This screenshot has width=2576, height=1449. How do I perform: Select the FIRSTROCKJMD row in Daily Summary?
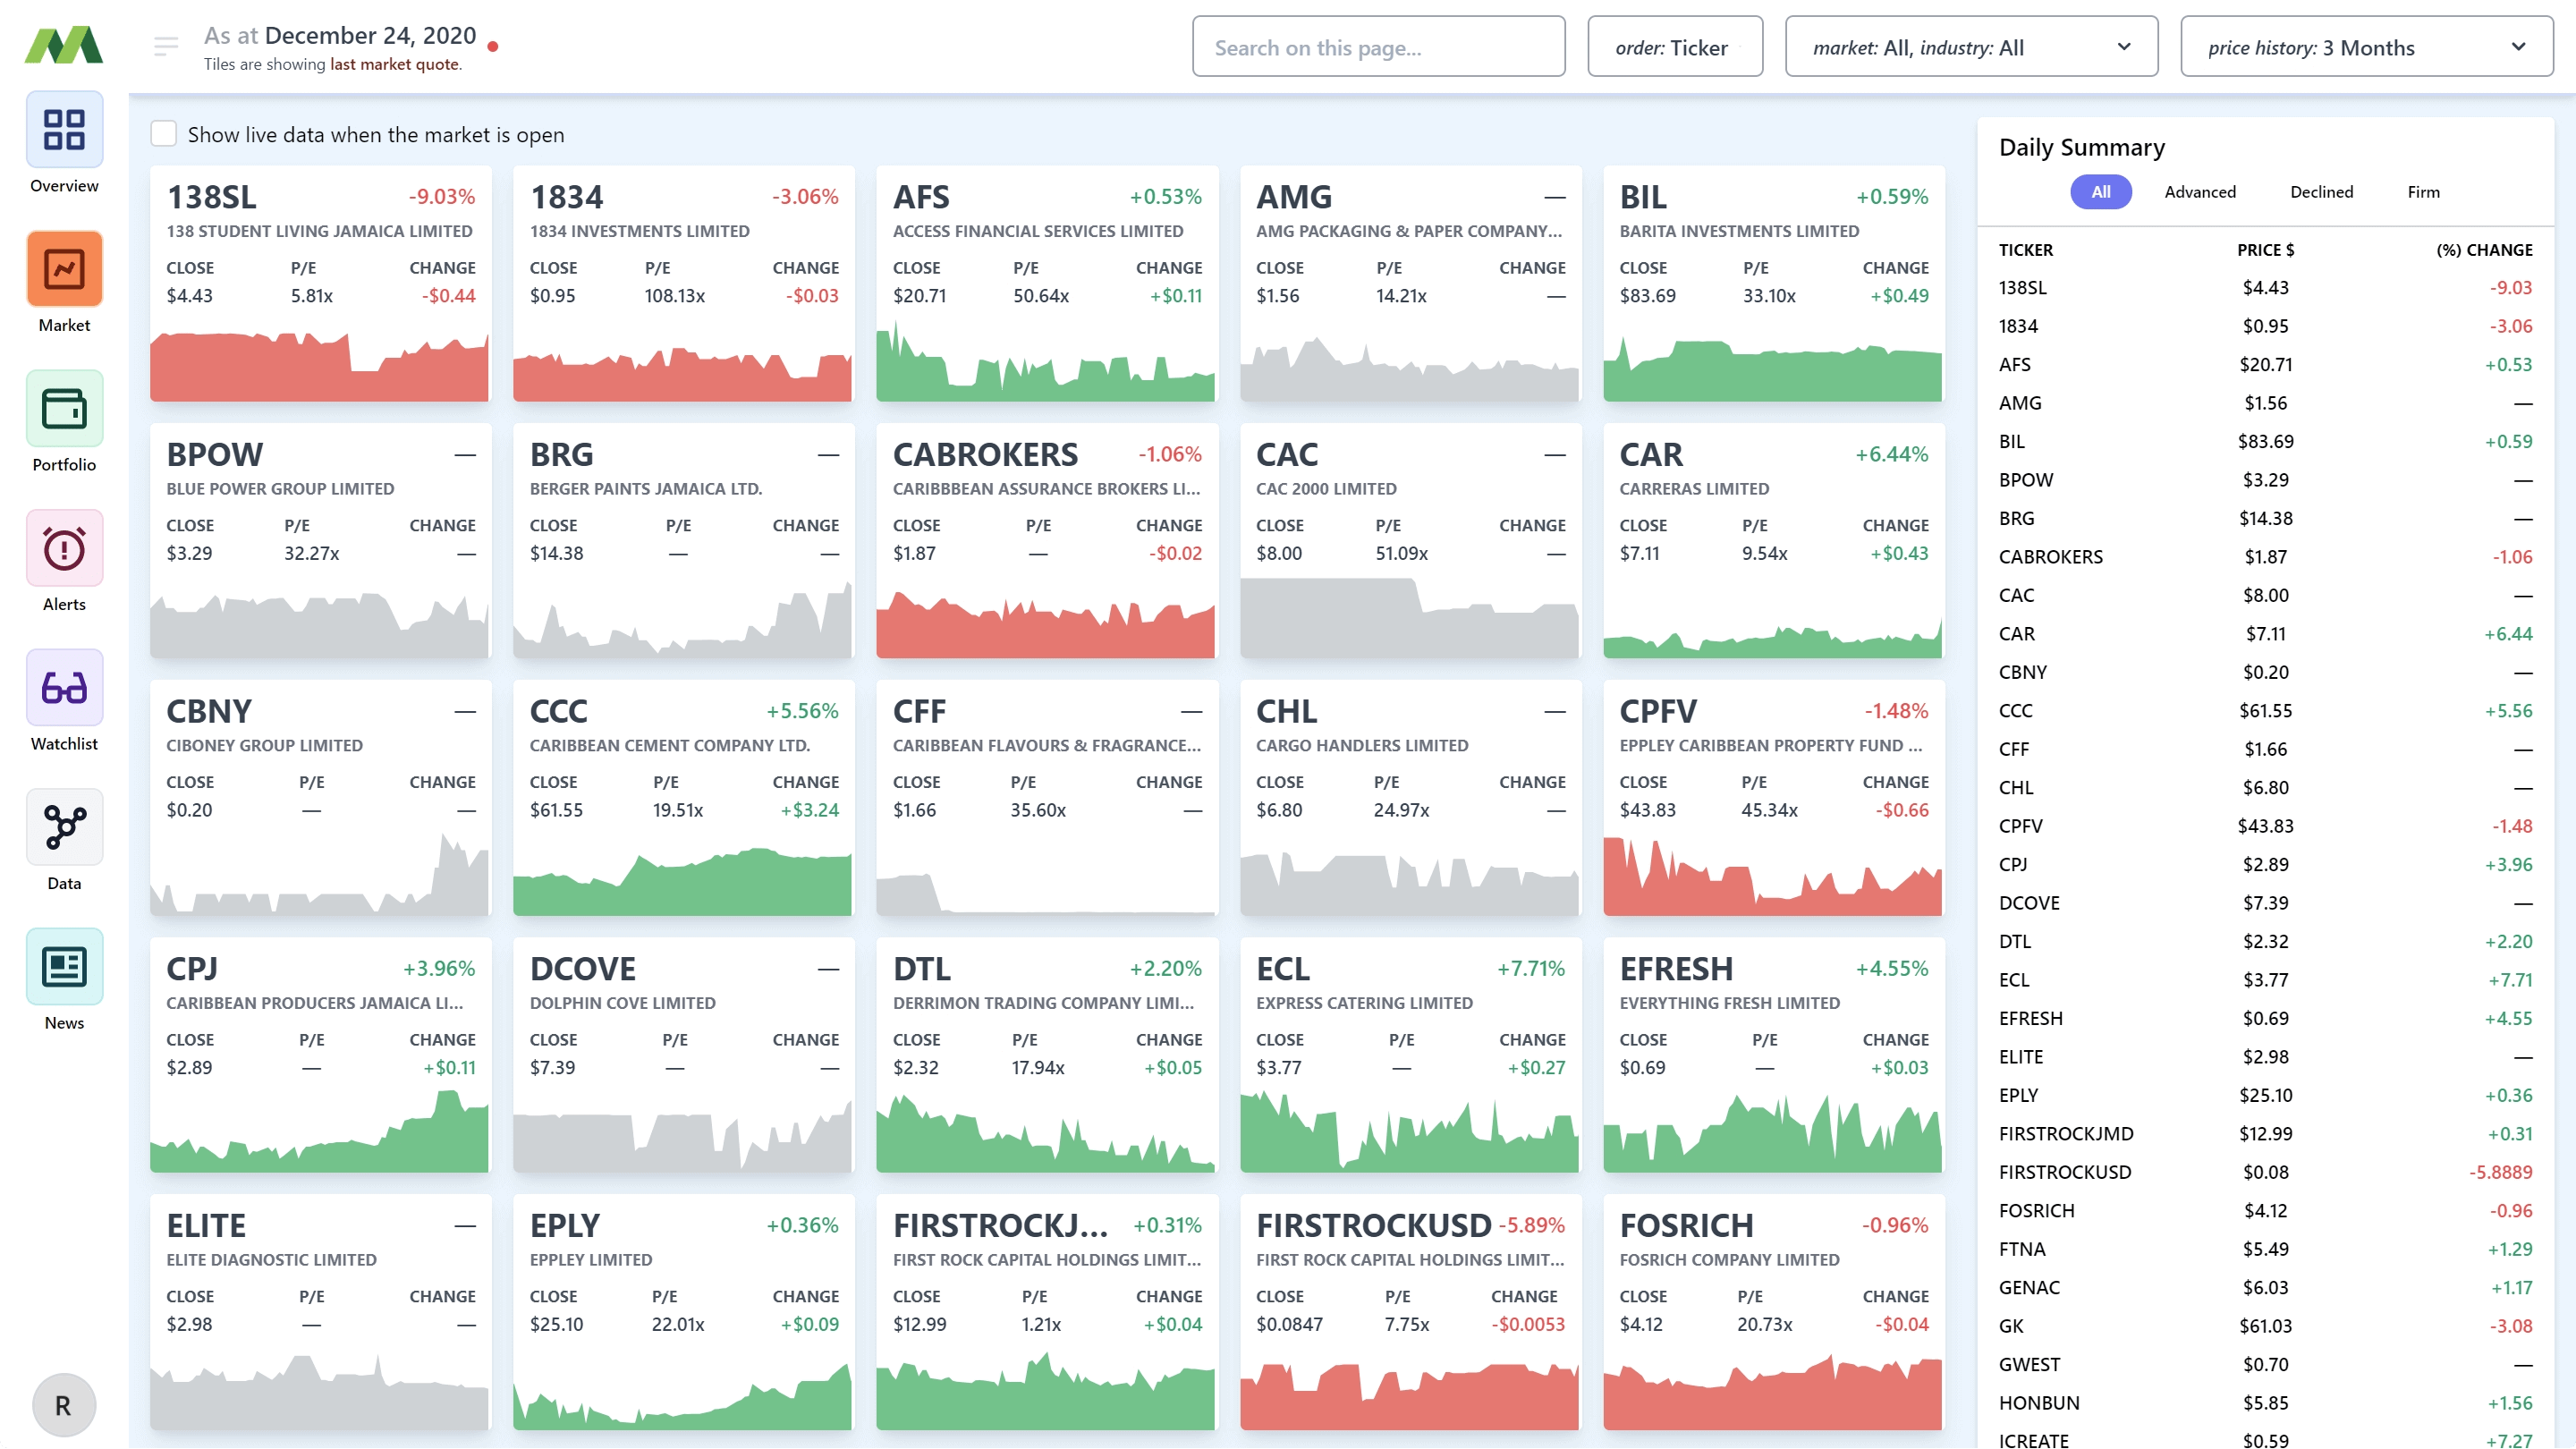(2265, 1134)
